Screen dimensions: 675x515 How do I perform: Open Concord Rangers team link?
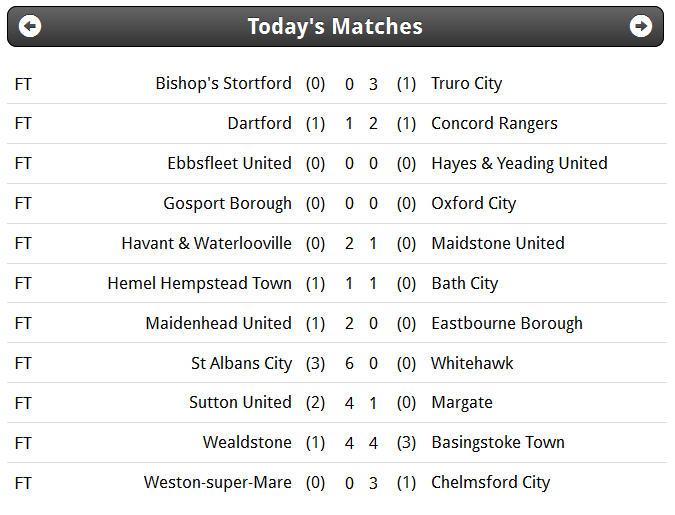coord(494,124)
